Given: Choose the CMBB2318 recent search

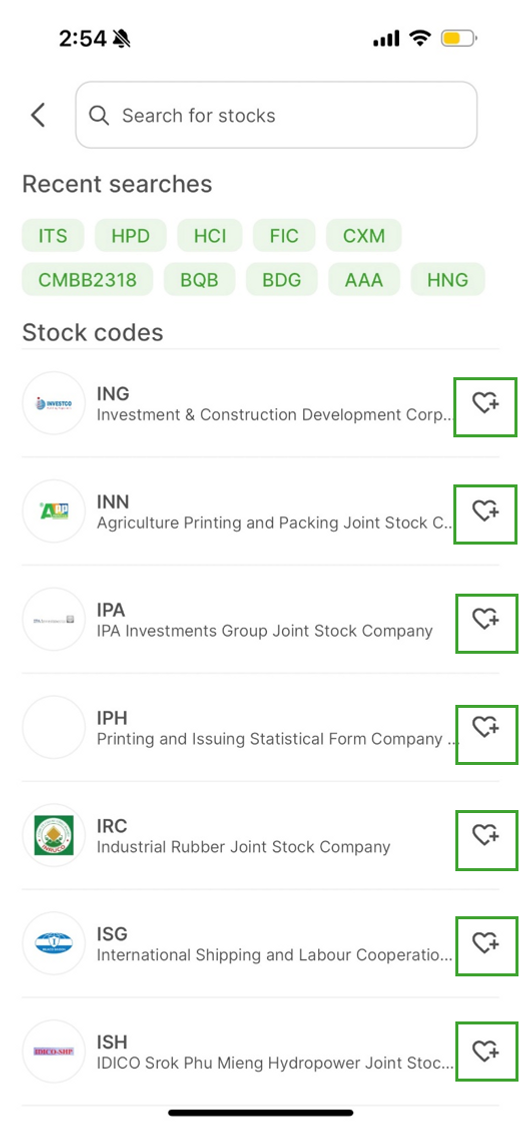Looking at the screenshot, I should point(87,279).
